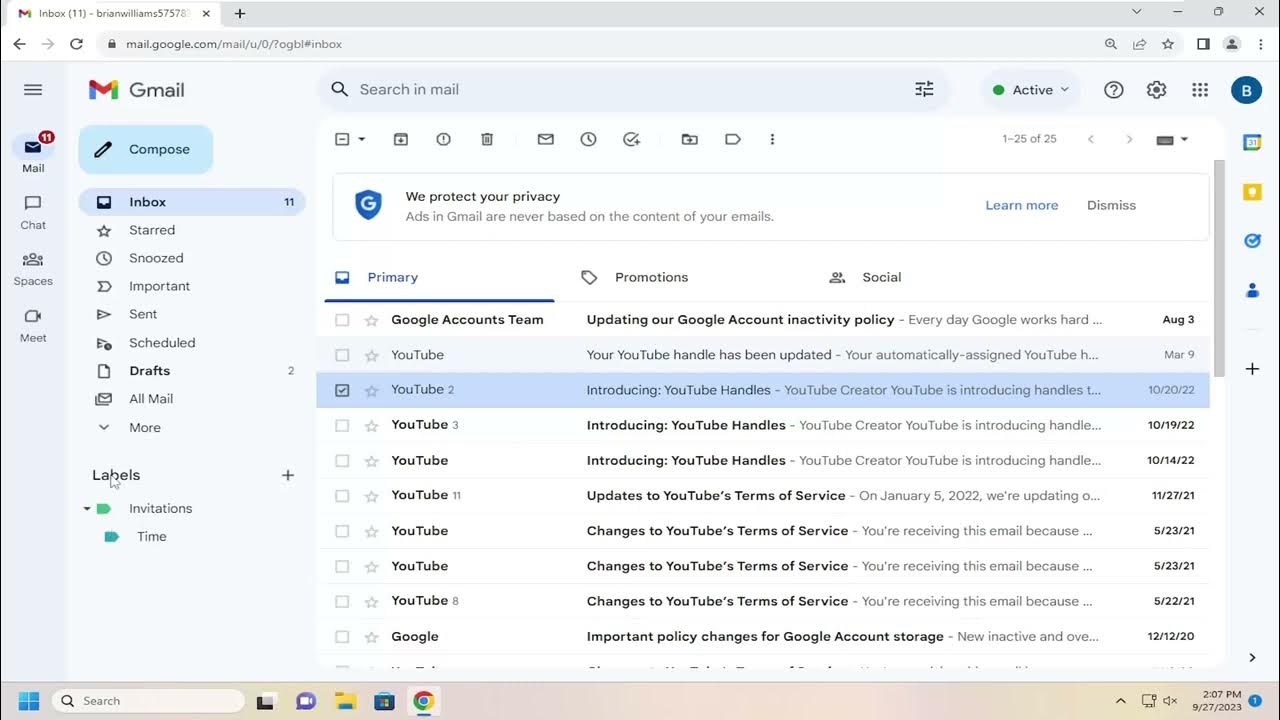Click the Snooze clock icon in toolbar

coord(589,140)
